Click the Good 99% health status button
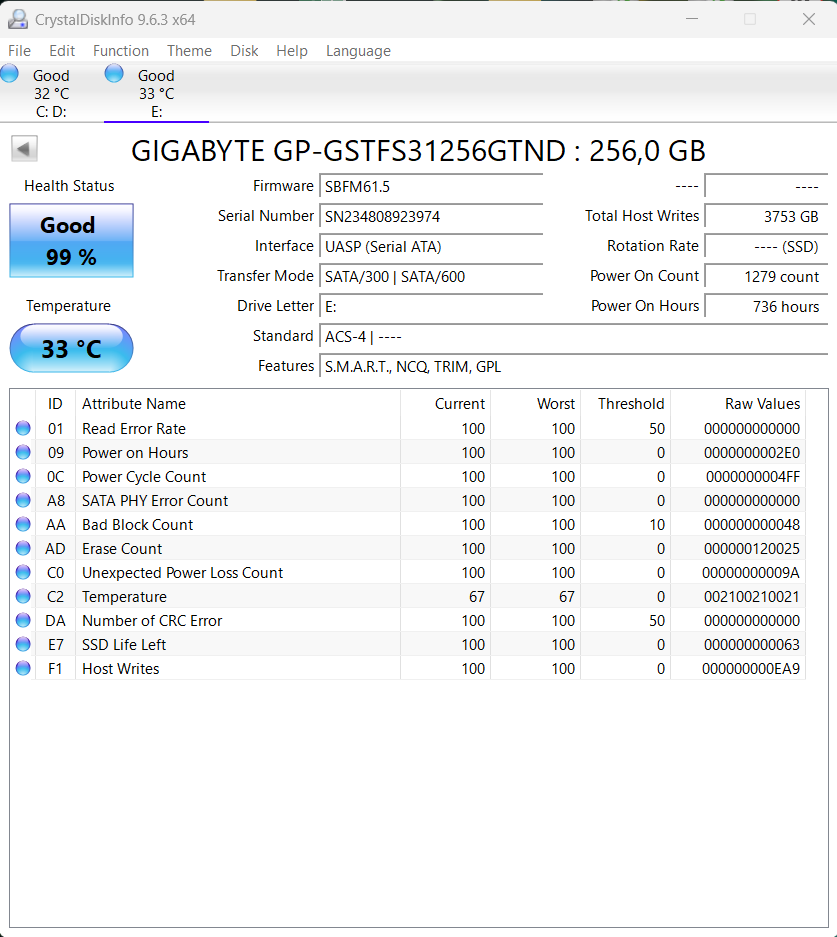The width and height of the screenshot is (837, 937). (x=70, y=240)
